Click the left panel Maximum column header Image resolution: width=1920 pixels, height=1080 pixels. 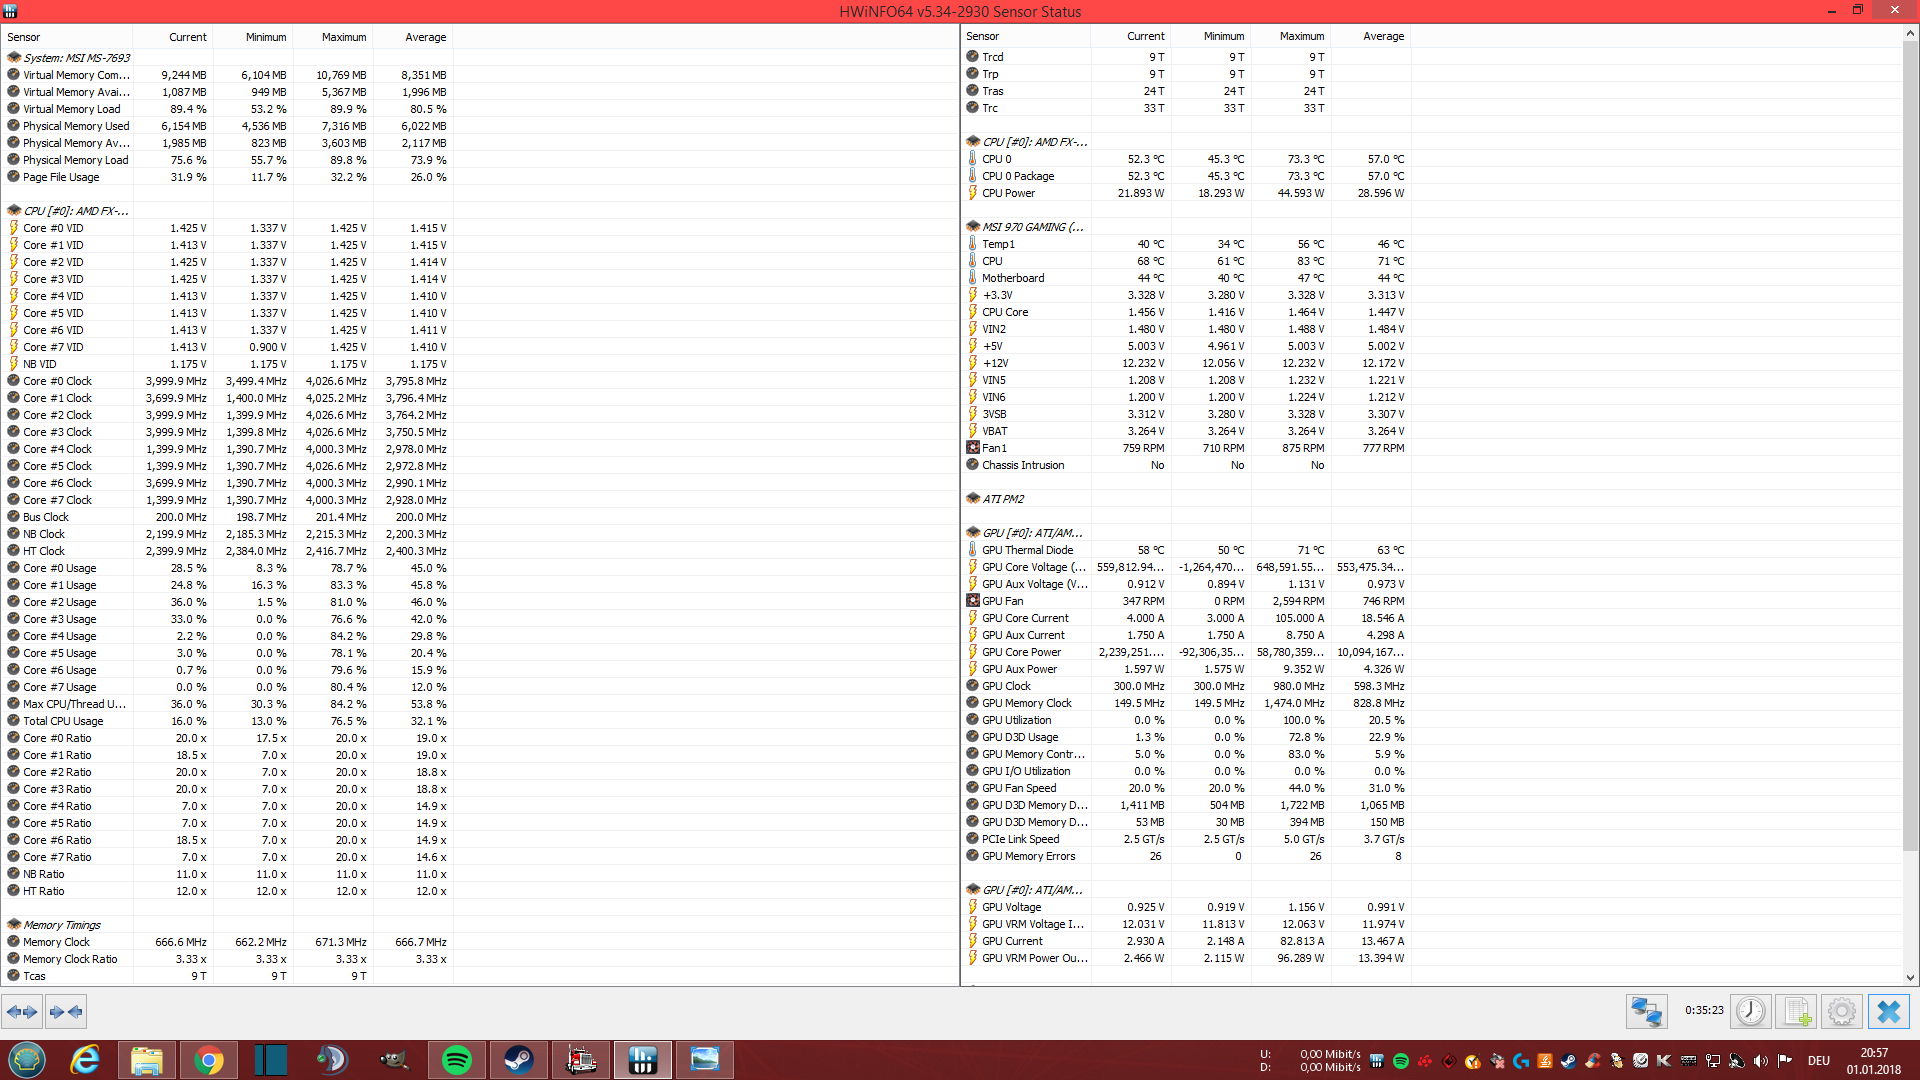tap(343, 37)
